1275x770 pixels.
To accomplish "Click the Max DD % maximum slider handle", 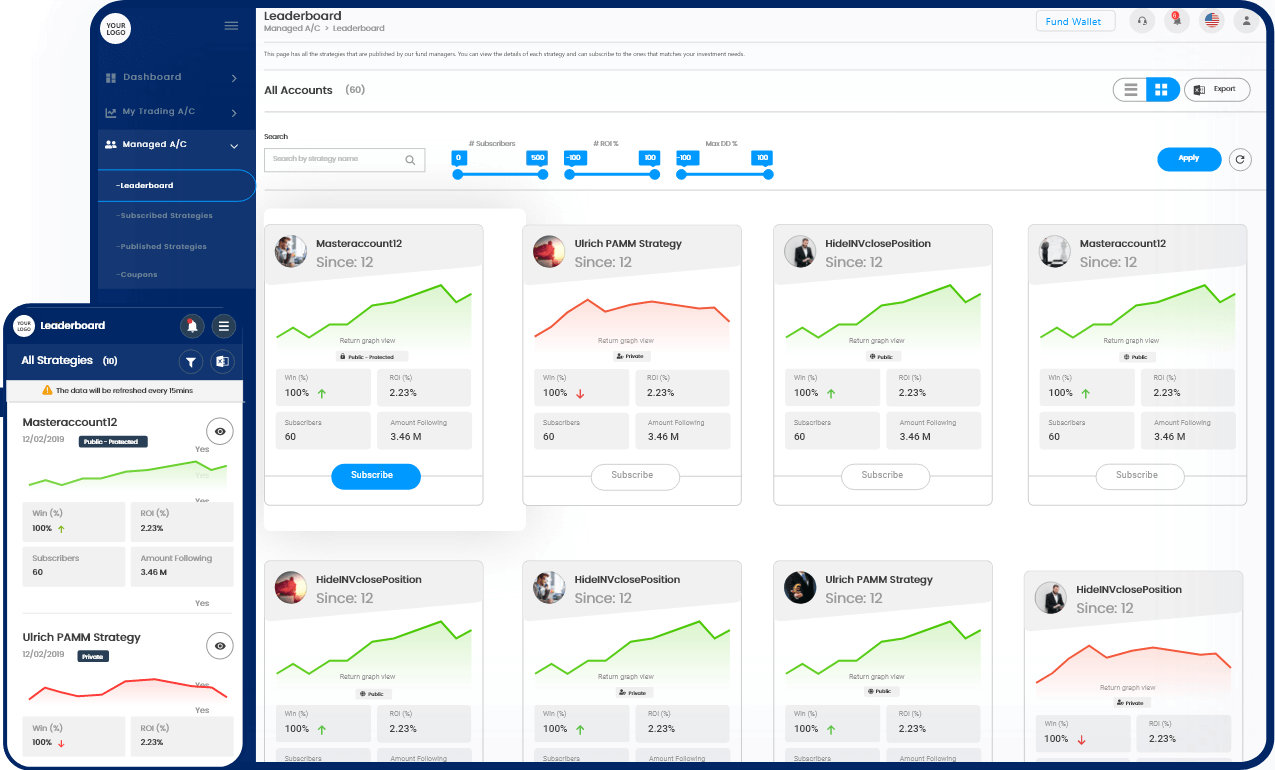I will click(x=768, y=174).
